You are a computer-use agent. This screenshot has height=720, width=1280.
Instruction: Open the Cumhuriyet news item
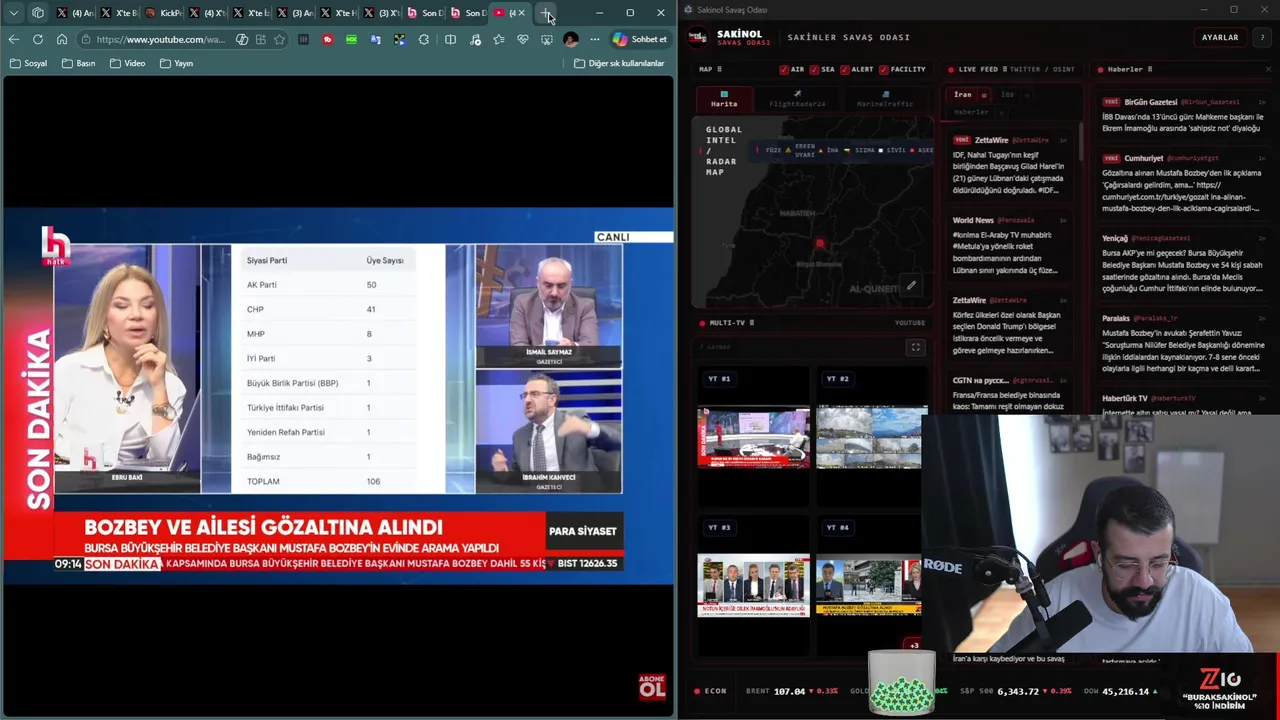point(1183,185)
